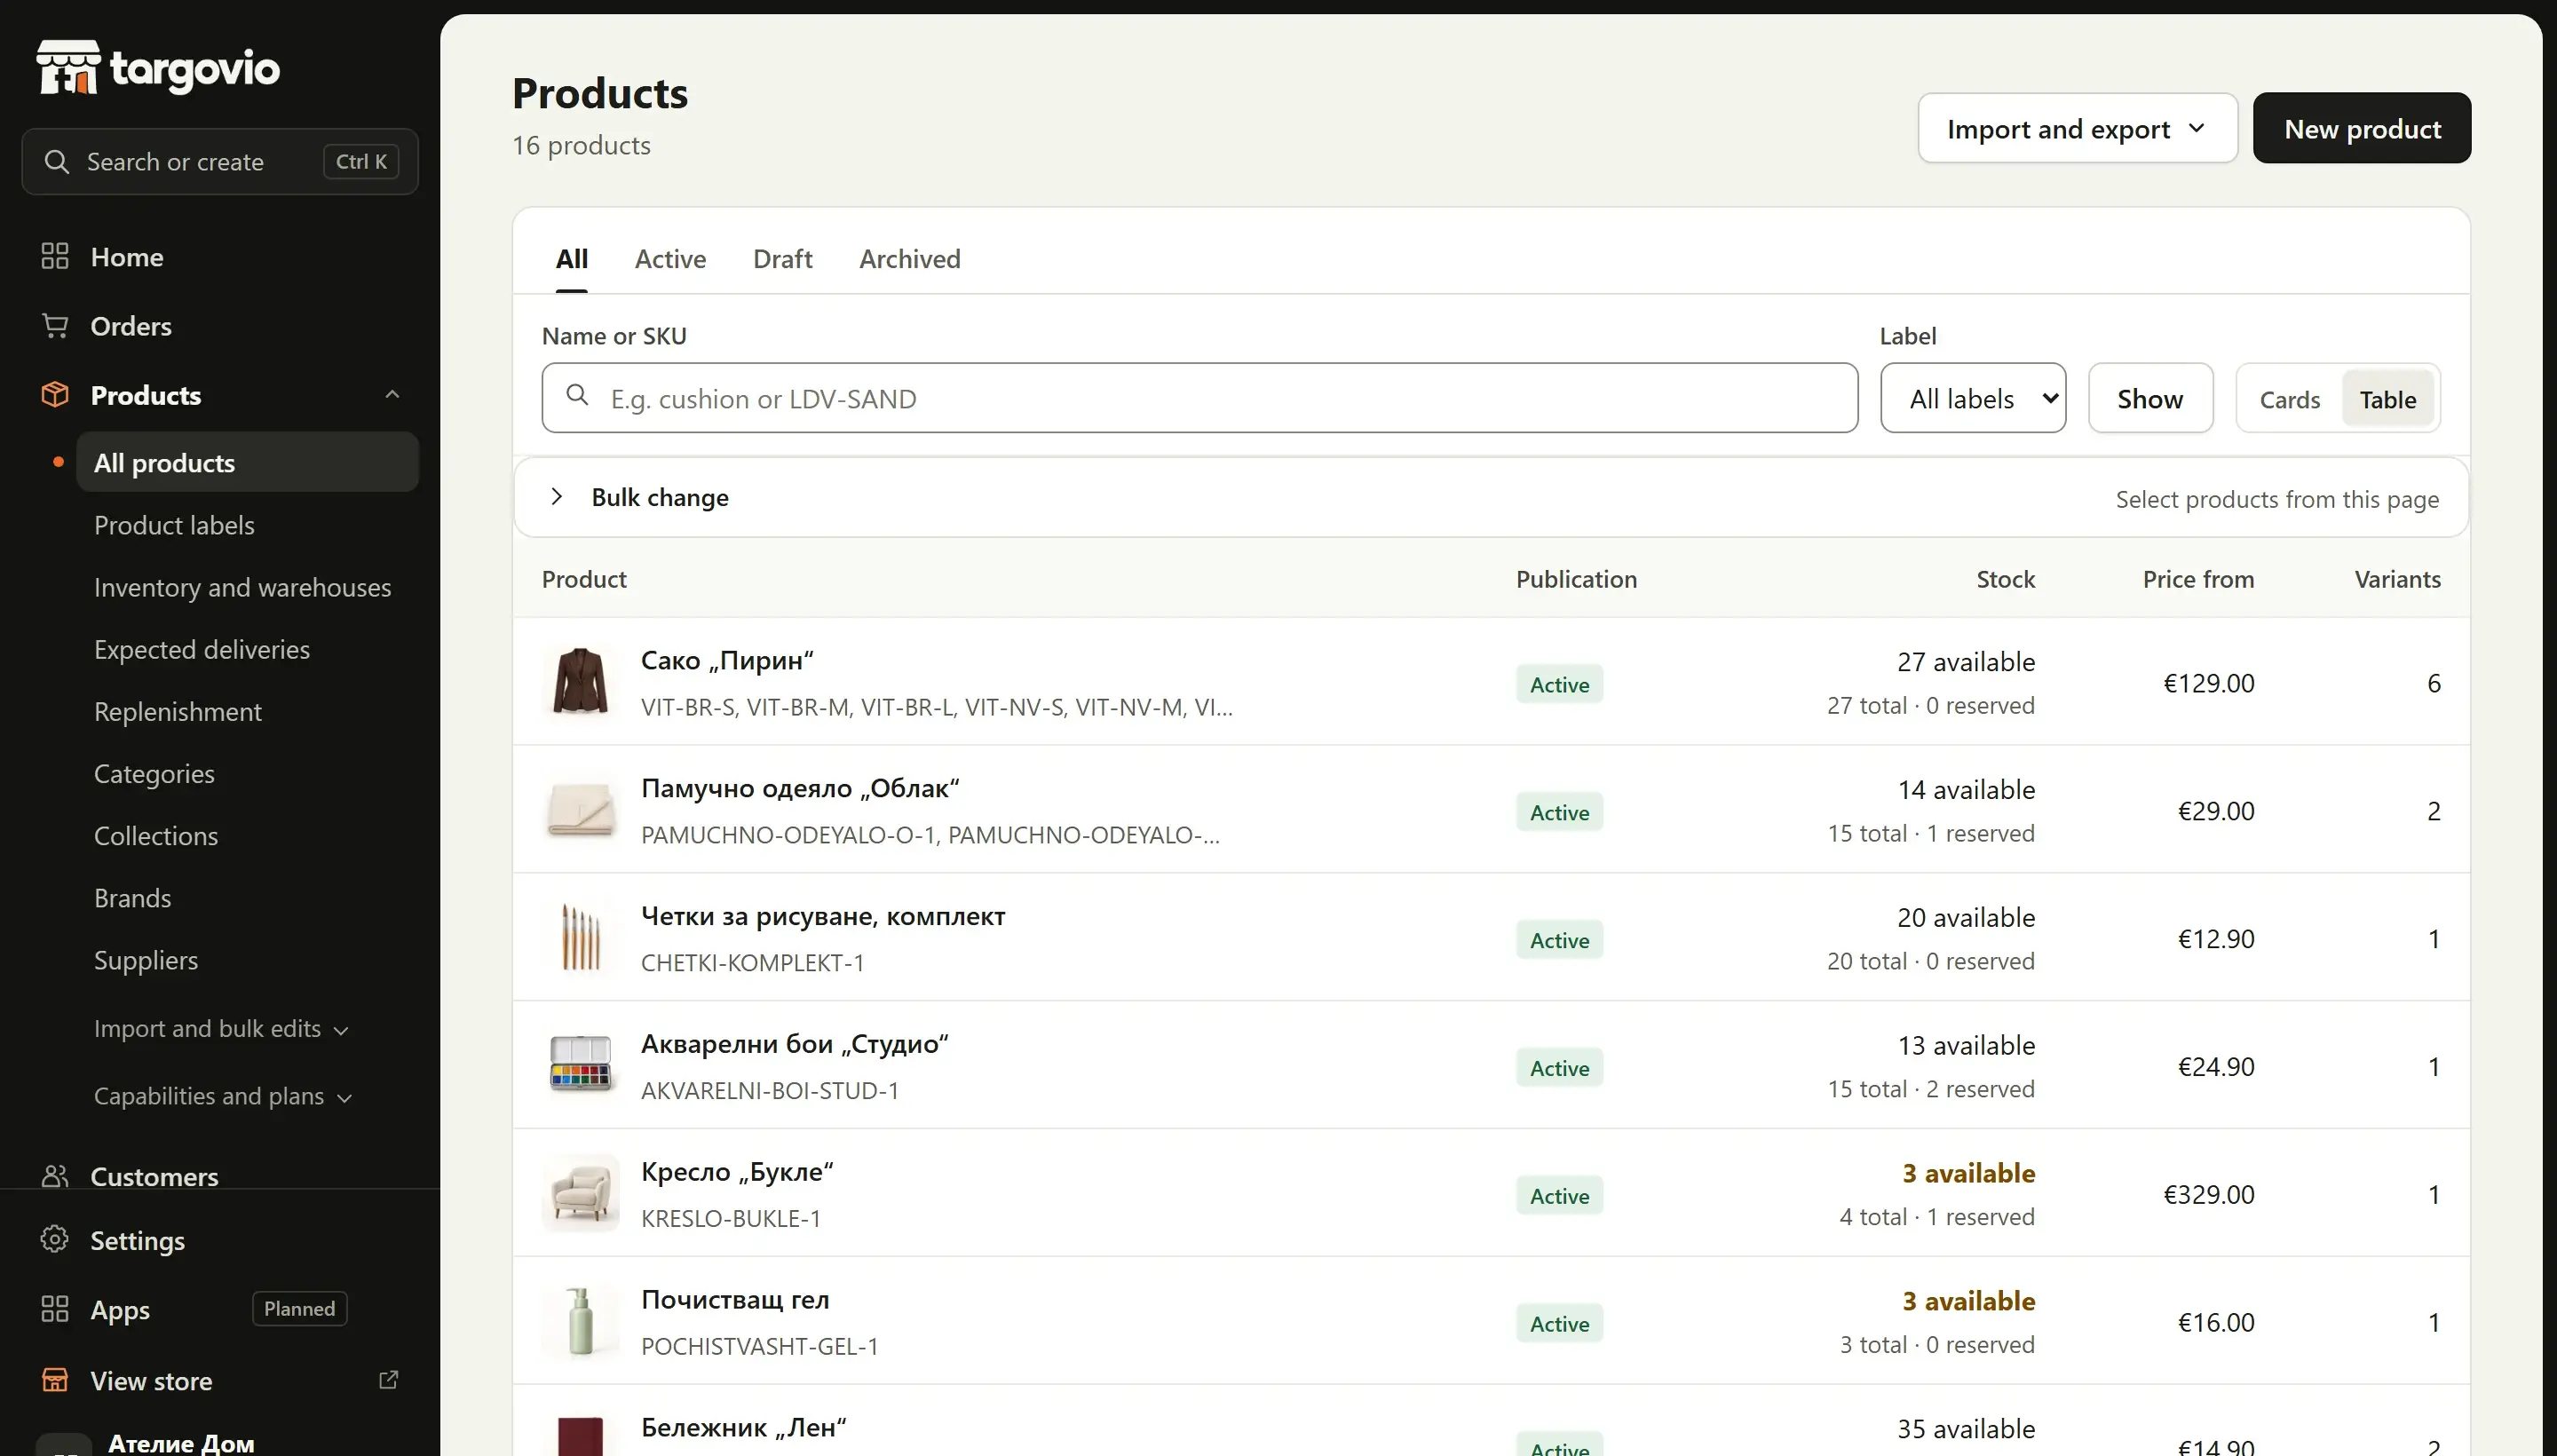
Task: Open the Акварелни бои „Студио“ paint set thumbnail
Action: click(x=581, y=1066)
